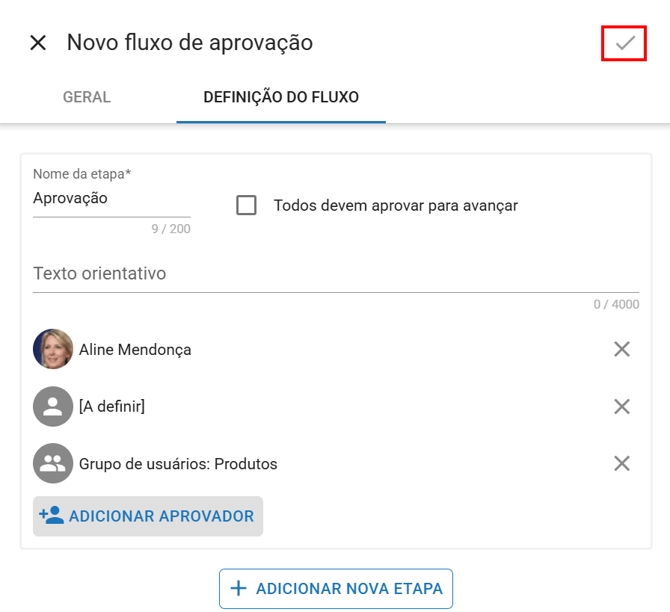Click the plus icon in ADICIONAR NOVA ETAPA
This screenshot has width=670, height=612.
point(238,588)
